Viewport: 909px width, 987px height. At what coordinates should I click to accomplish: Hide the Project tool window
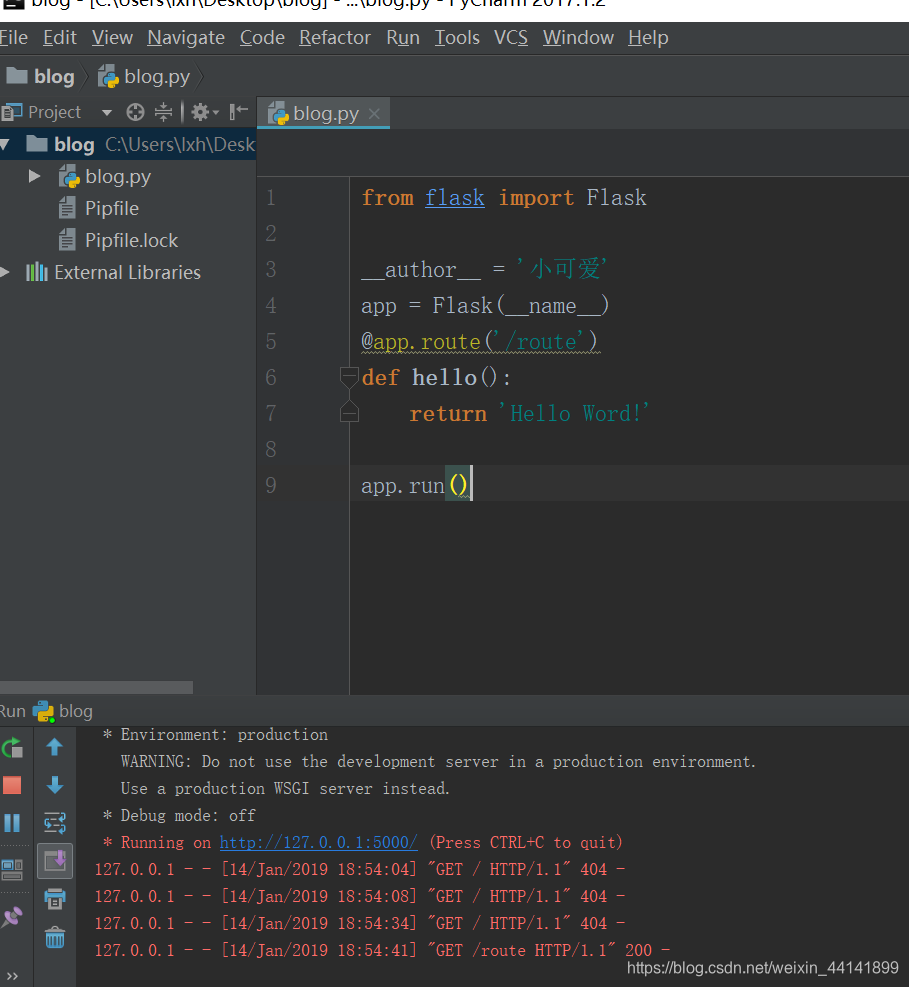239,112
